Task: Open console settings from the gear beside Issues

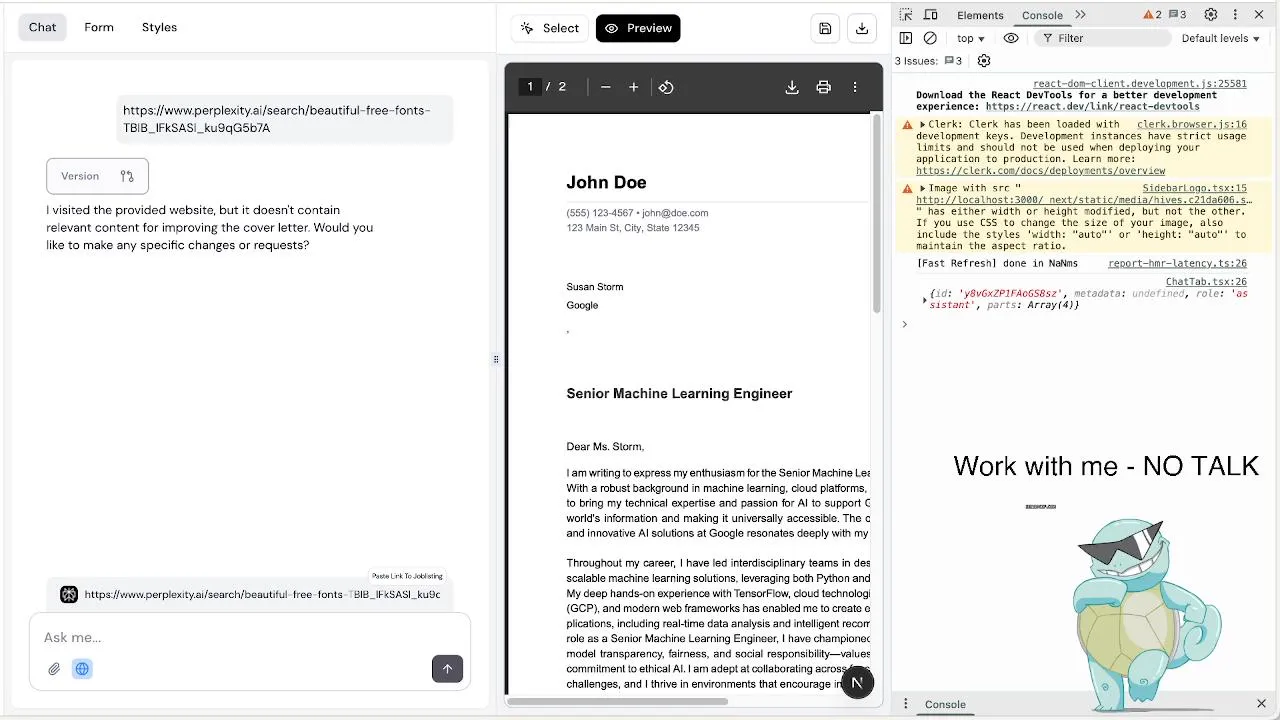Action: pos(984,61)
